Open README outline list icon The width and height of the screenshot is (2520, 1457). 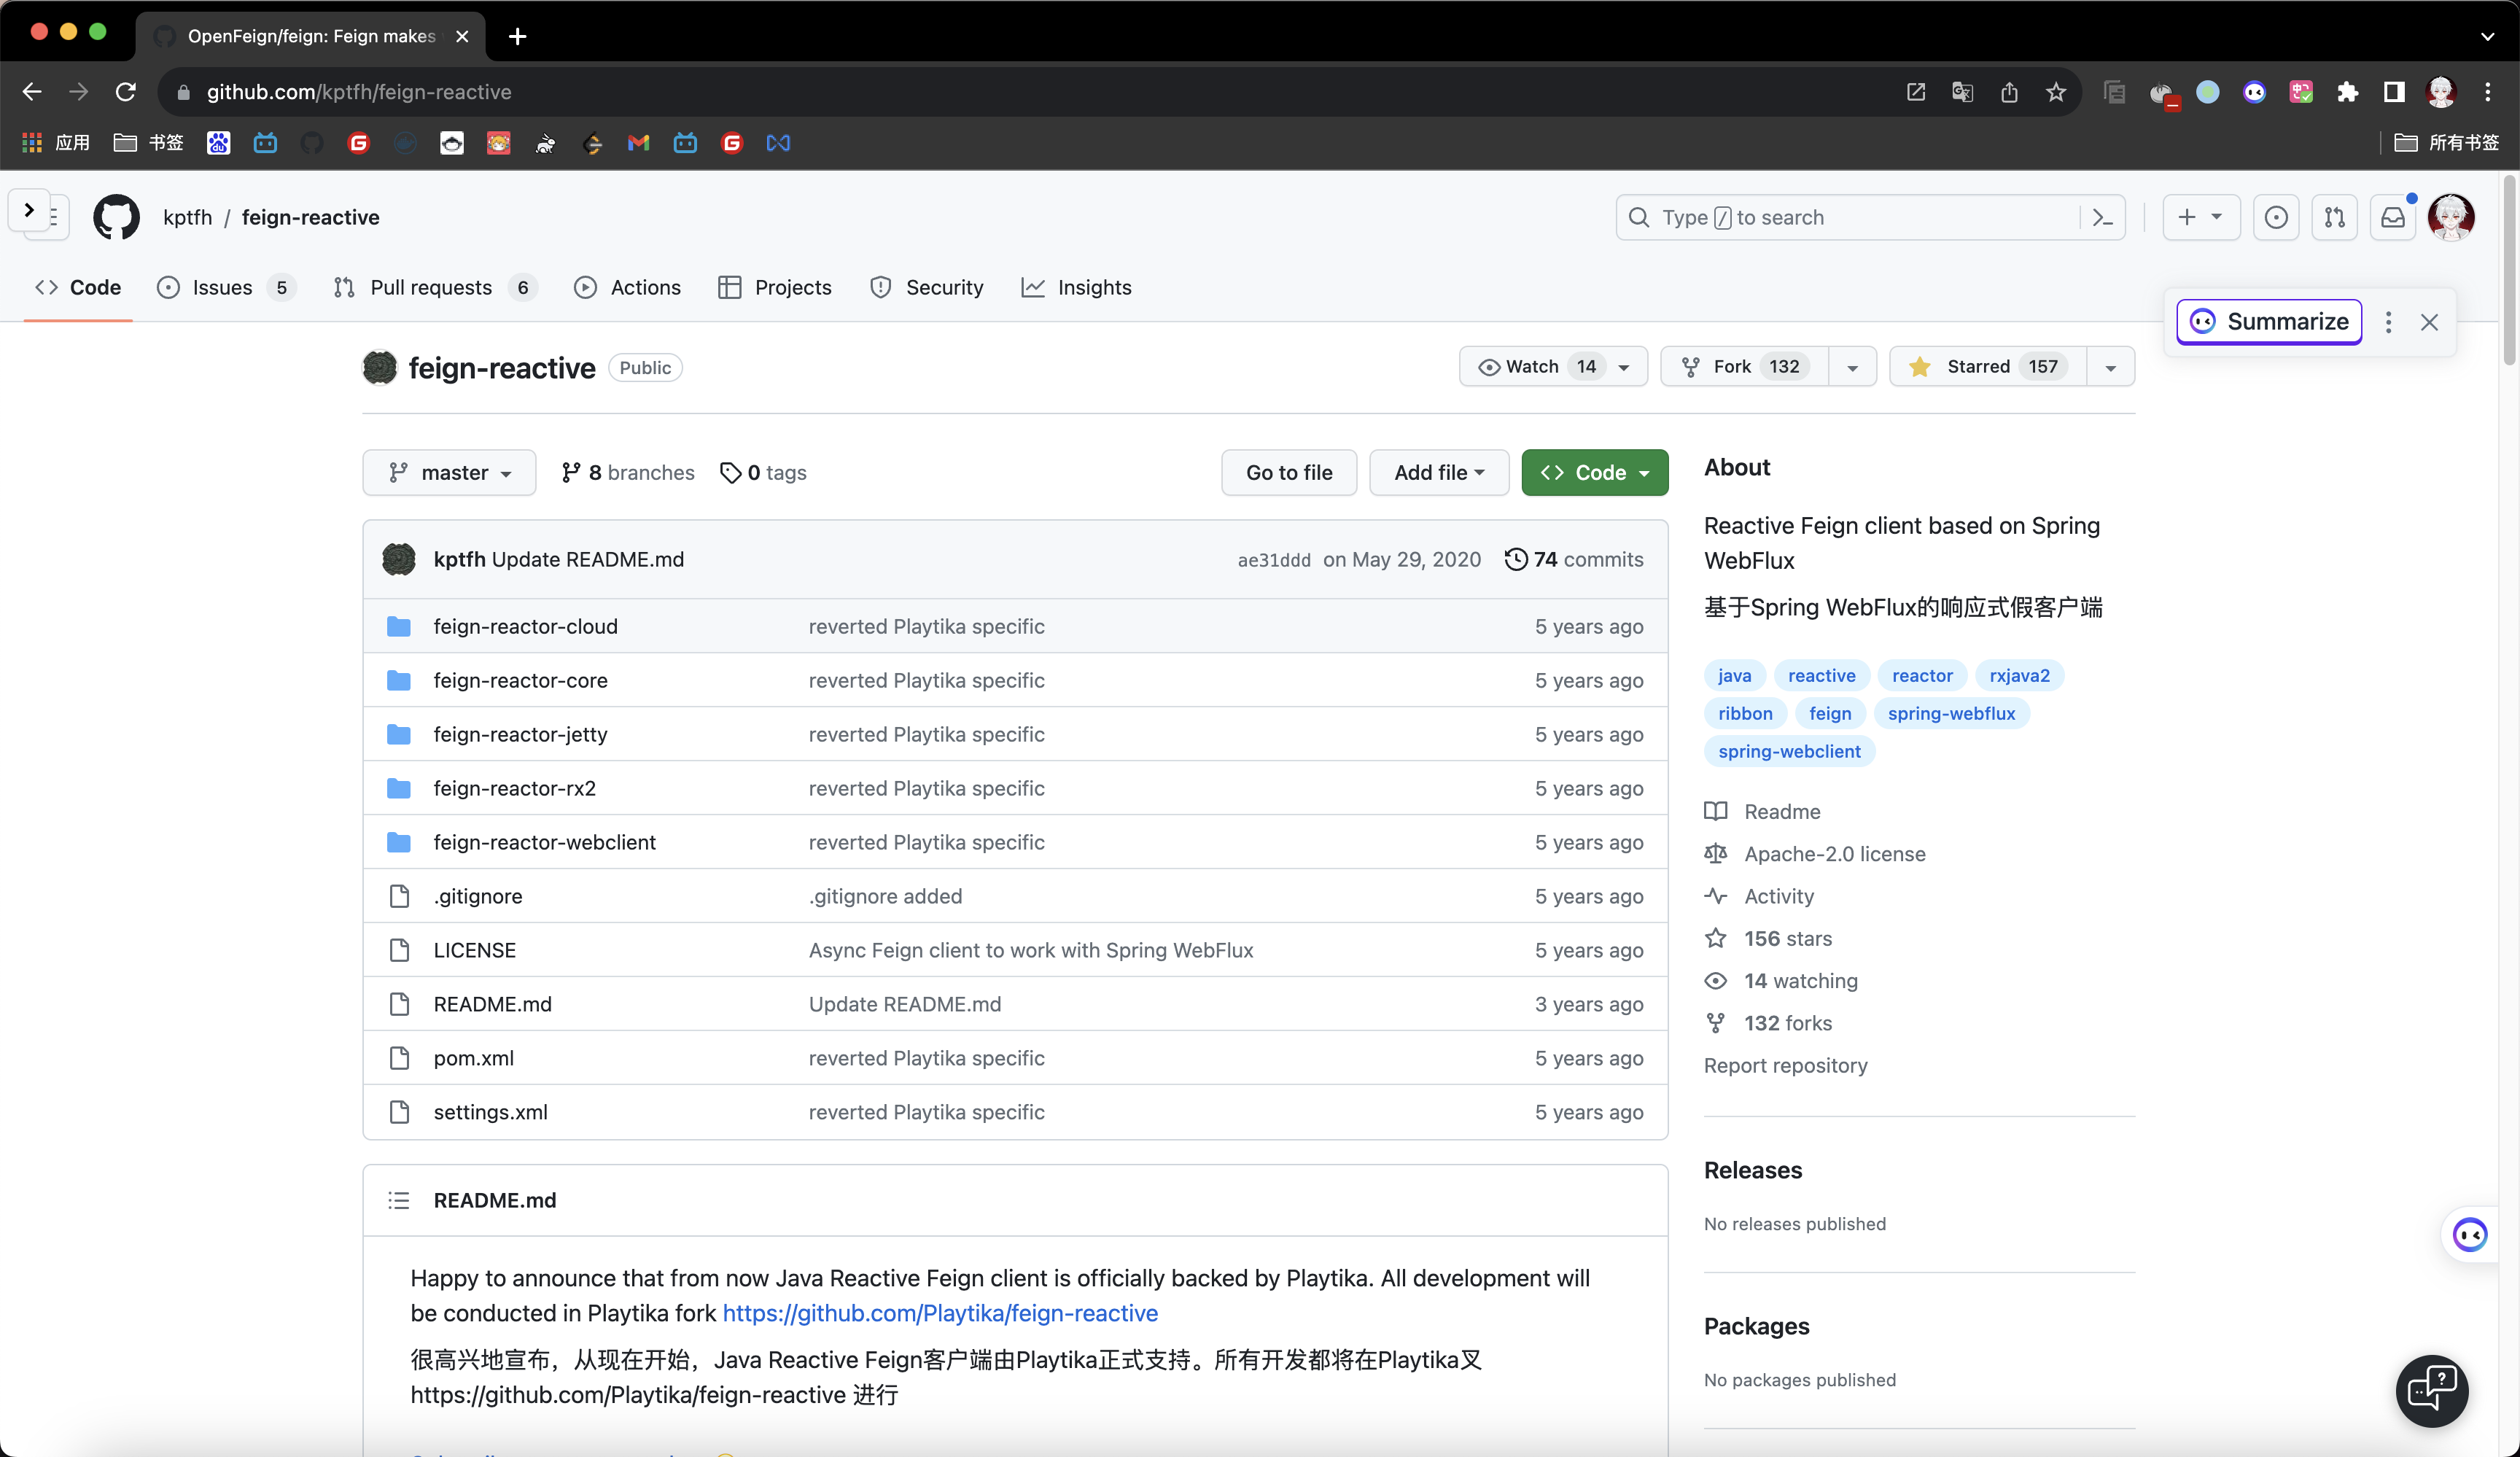[x=399, y=1200]
